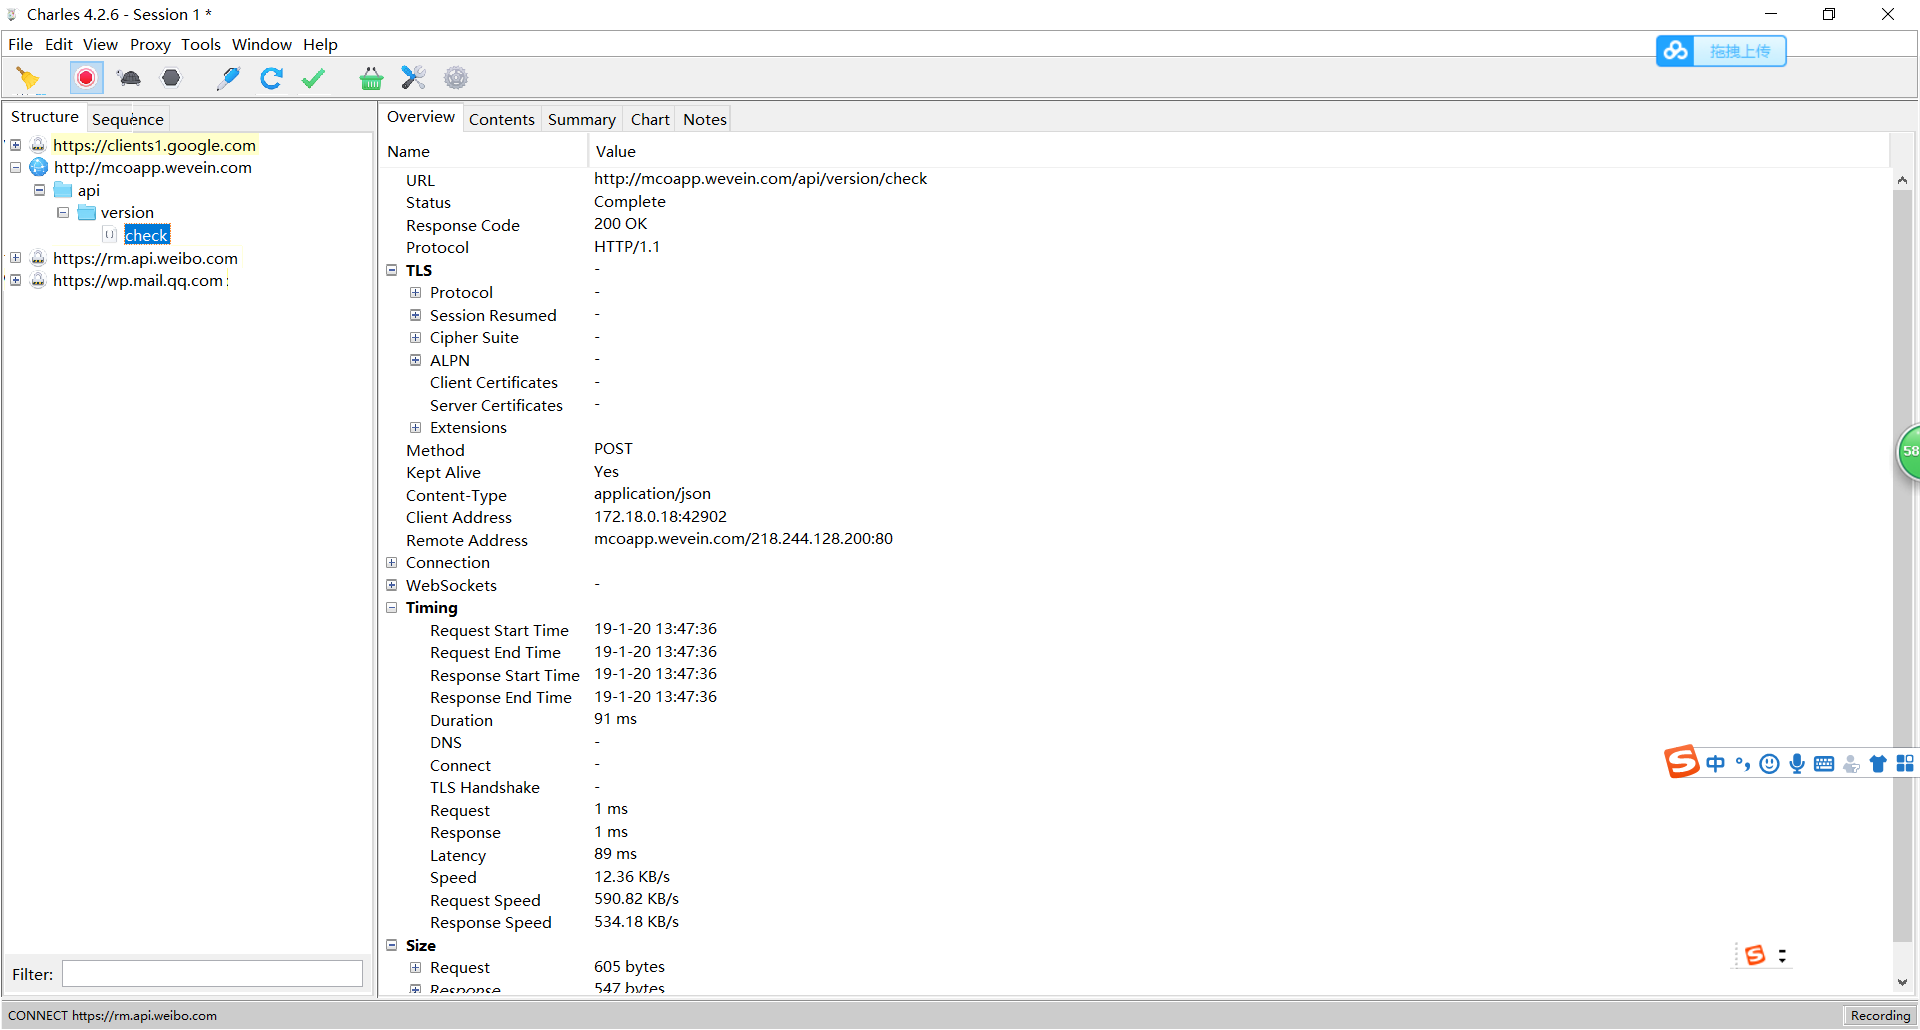Image resolution: width=1920 pixels, height=1030 pixels.
Task: Expand the Connection section
Action: [392, 563]
